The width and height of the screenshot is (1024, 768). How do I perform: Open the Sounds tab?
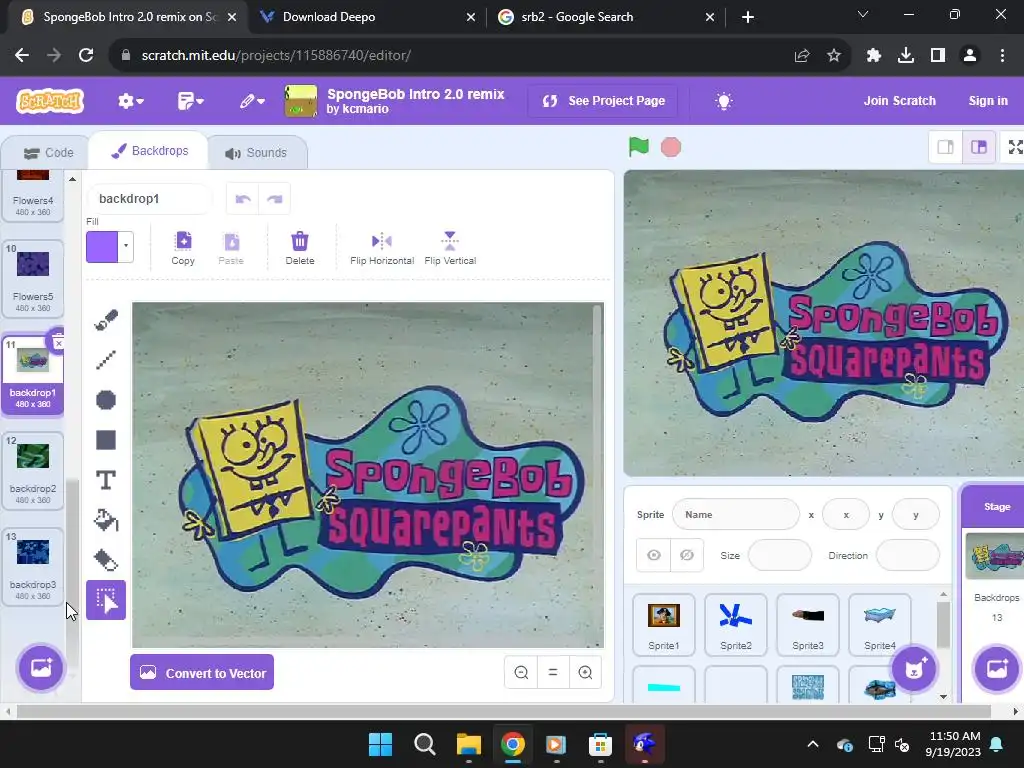pyautogui.click(x=256, y=153)
